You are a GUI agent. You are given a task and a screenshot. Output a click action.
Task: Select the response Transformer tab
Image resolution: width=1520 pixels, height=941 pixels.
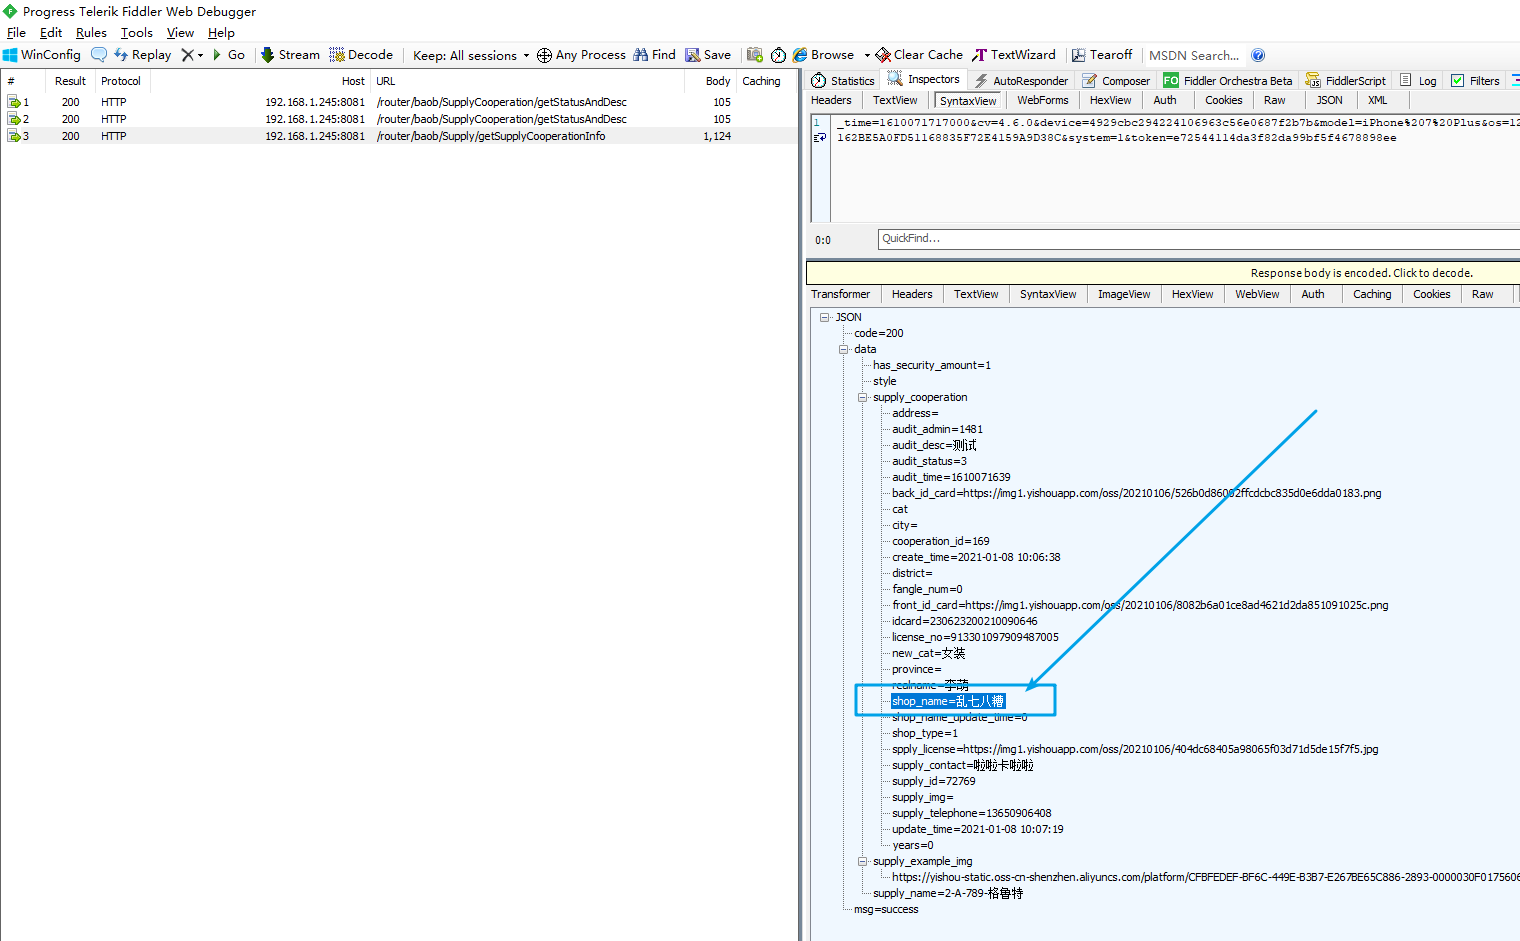pyautogui.click(x=841, y=294)
